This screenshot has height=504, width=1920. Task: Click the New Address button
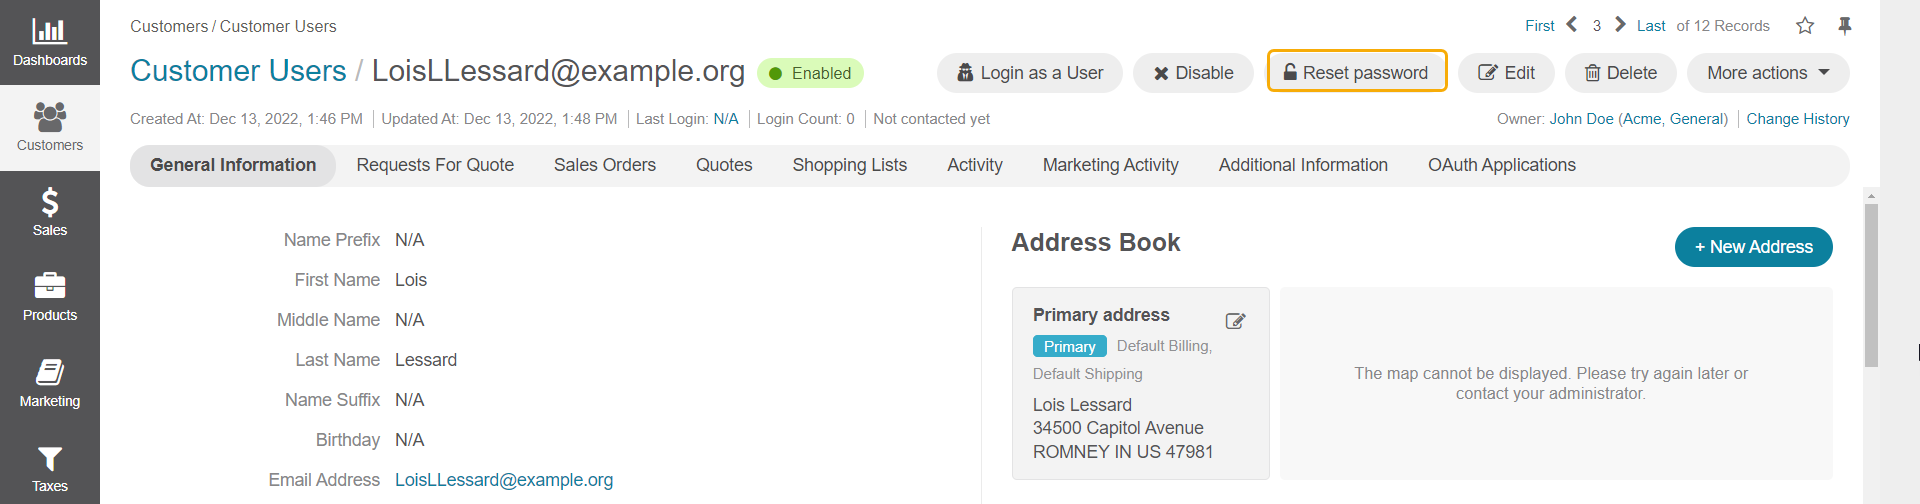point(1754,247)
